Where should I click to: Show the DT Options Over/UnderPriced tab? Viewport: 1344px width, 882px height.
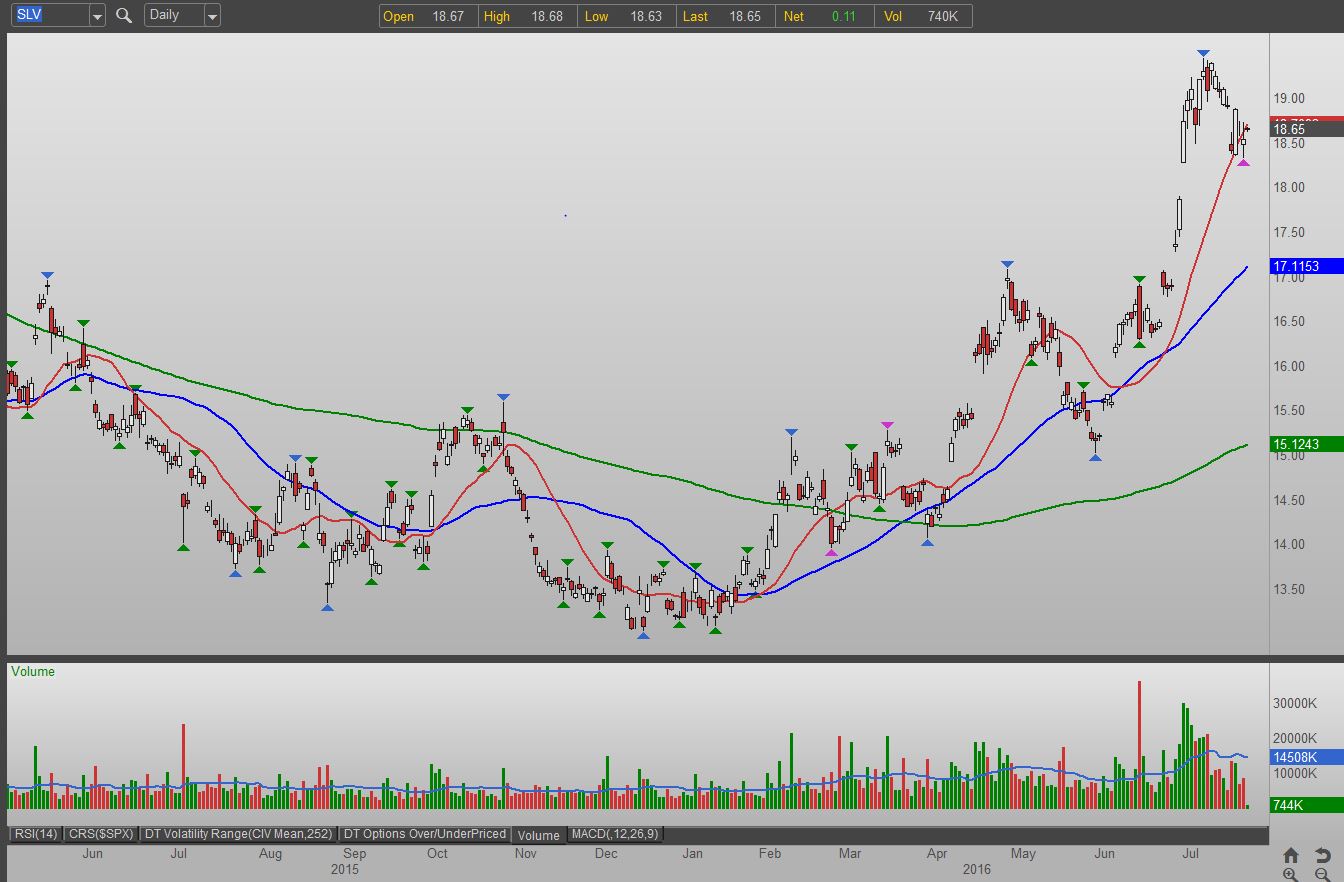point(424,834)
